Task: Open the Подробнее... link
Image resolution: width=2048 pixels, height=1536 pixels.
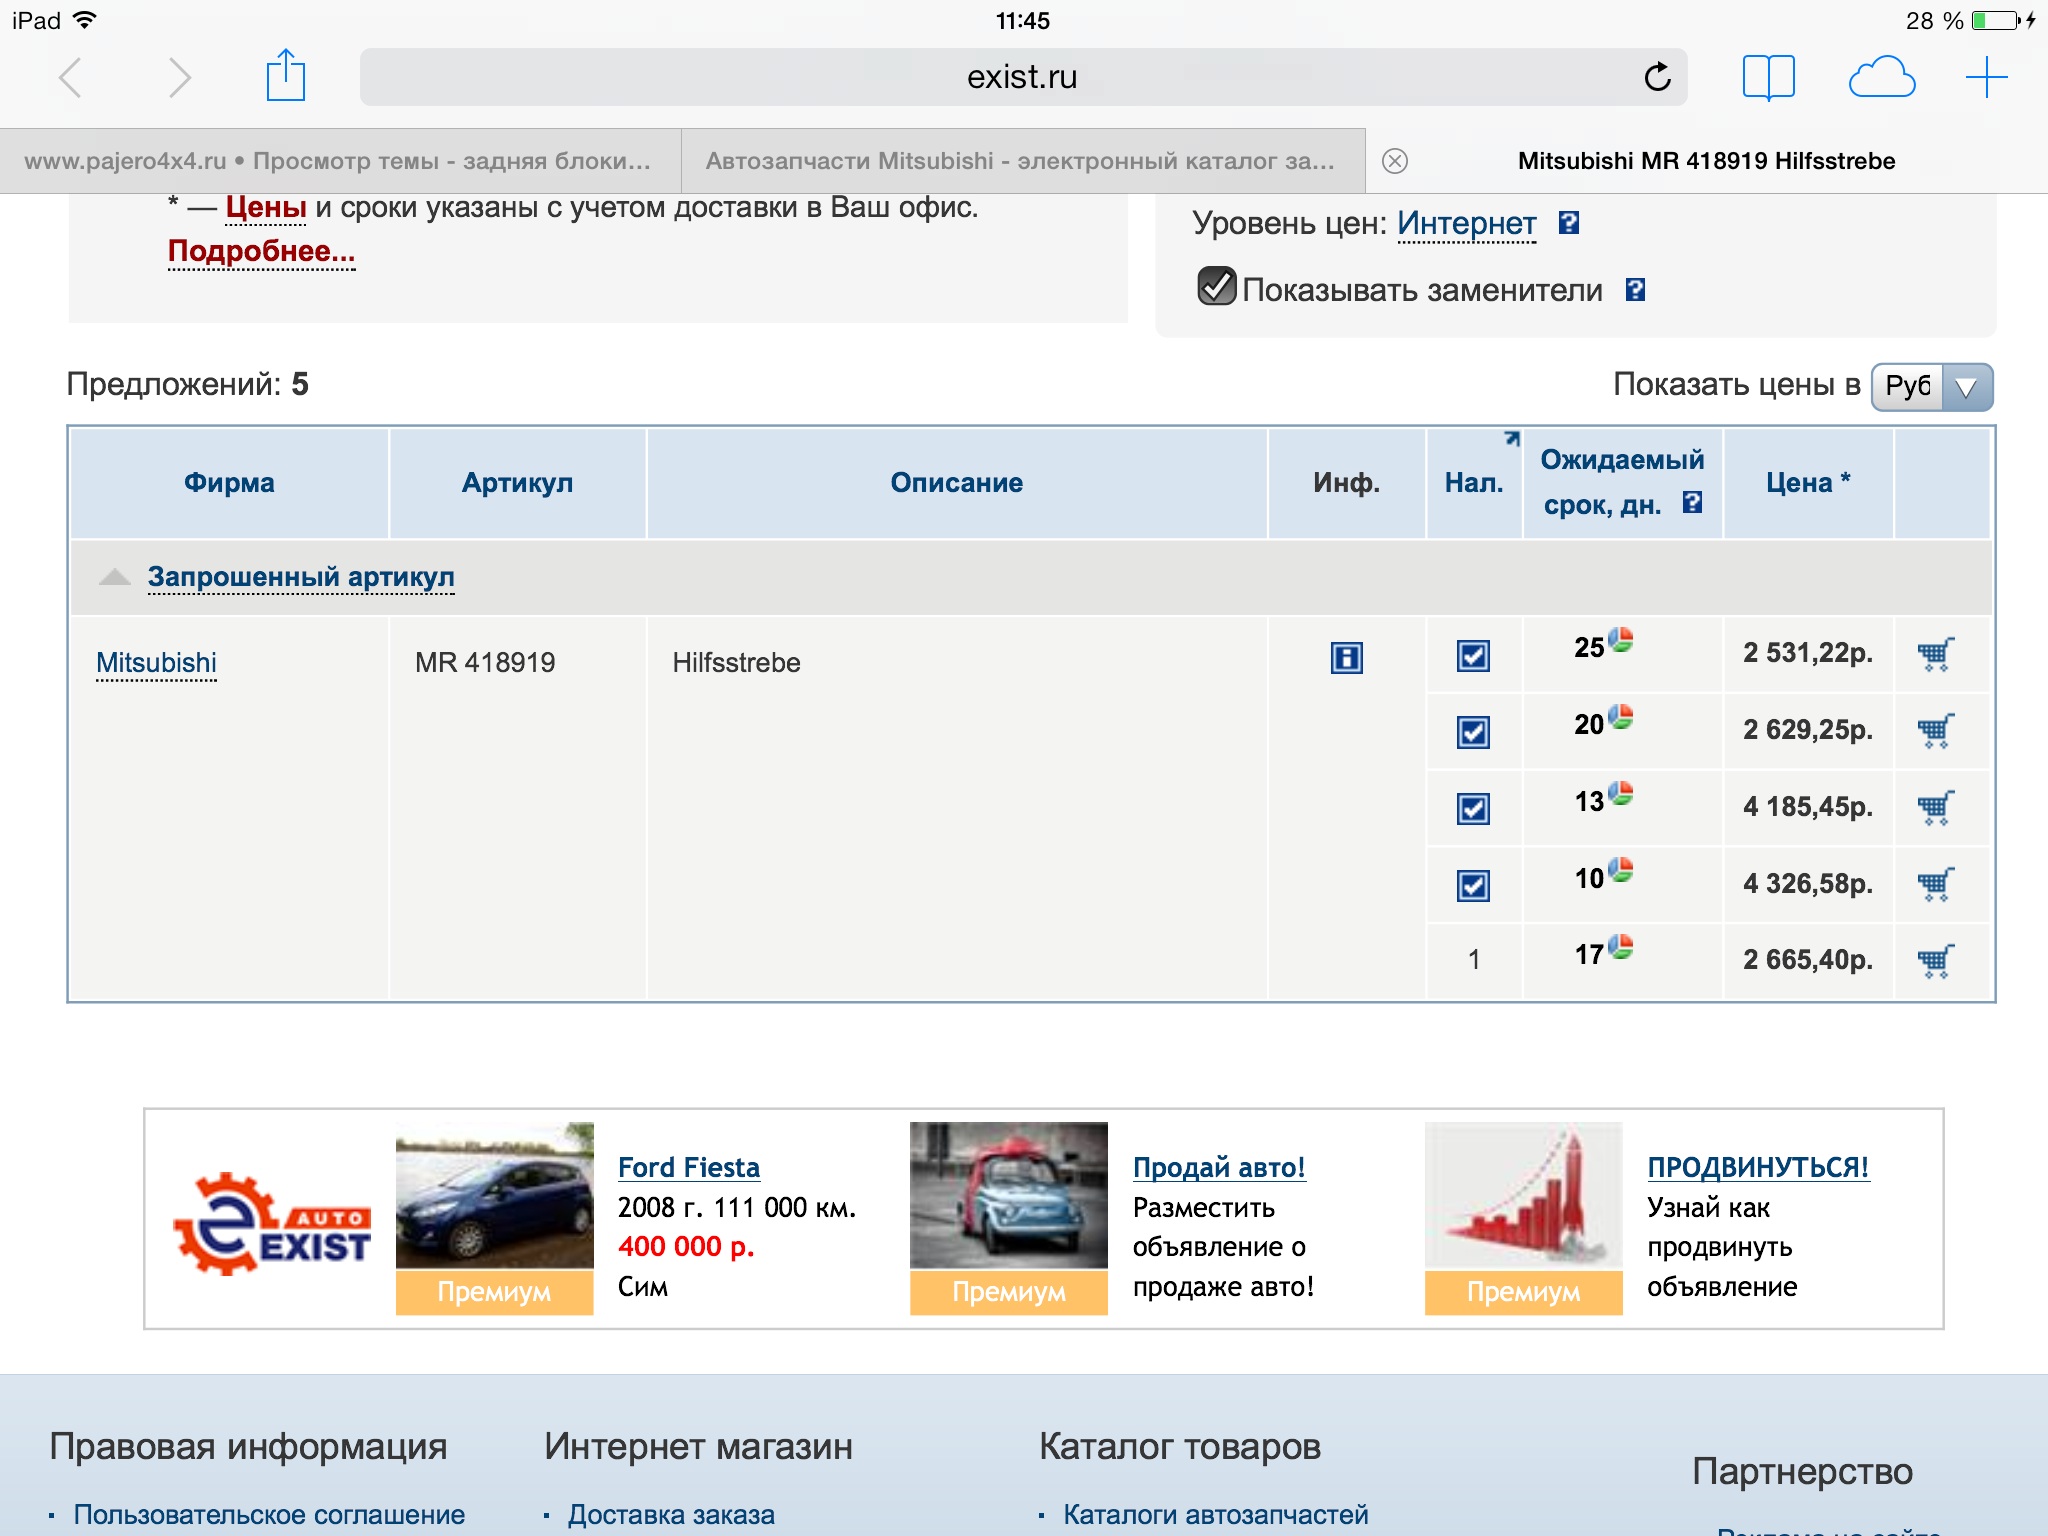Action: point(261,252)
